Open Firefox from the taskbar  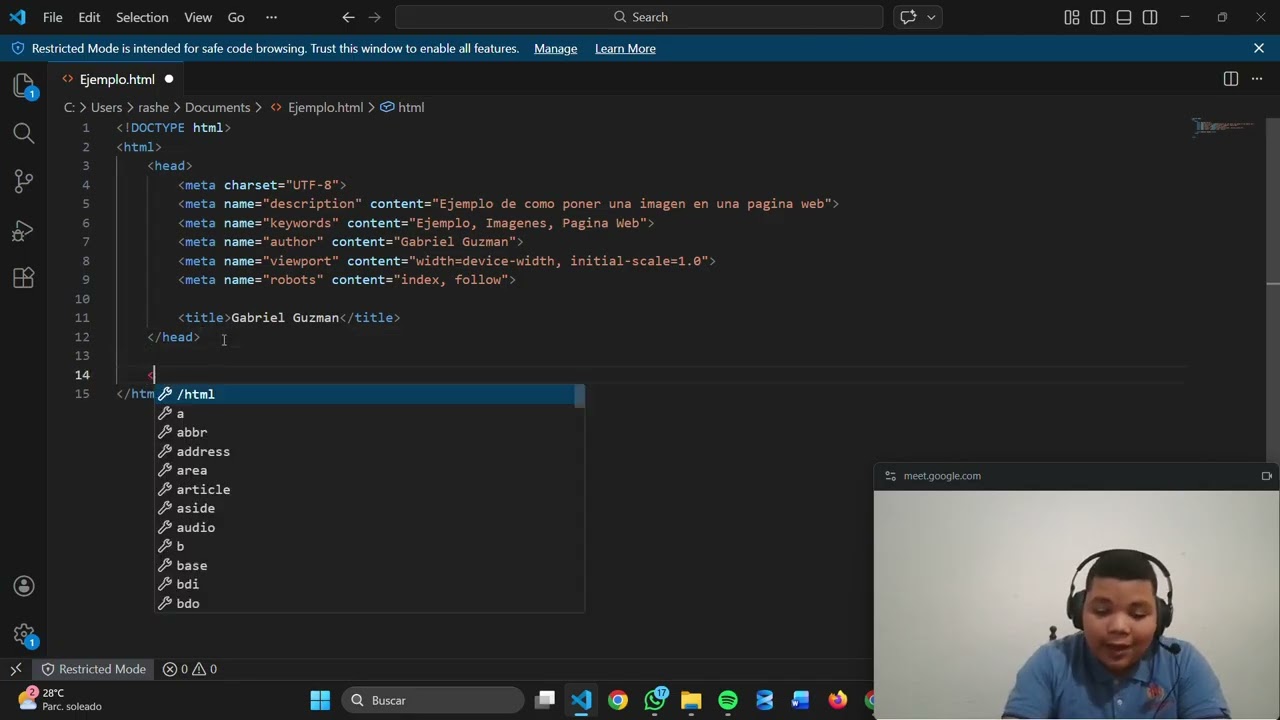click(x=837, y=700)
